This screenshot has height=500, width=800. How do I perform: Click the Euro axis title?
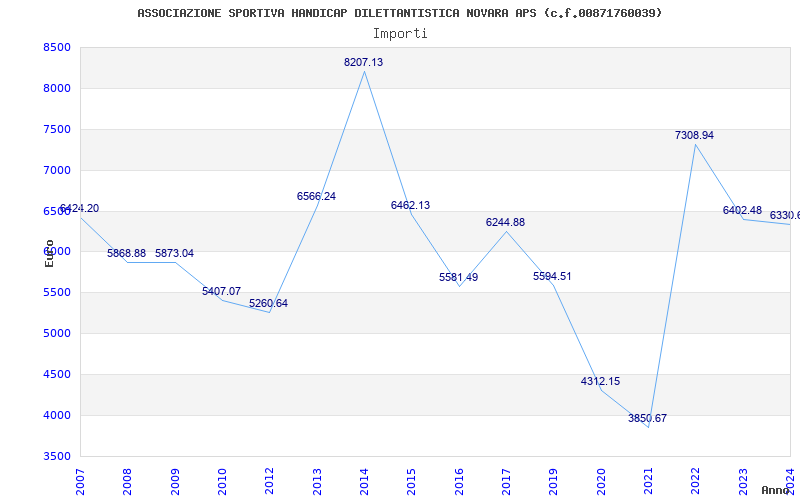point(49,253)
